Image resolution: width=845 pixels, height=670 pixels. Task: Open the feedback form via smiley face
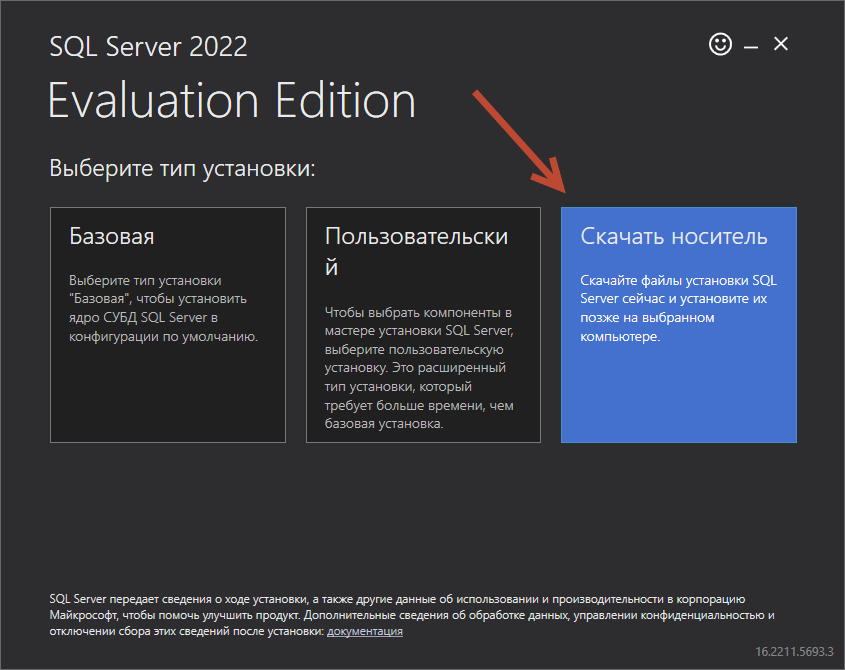click(719, 44)
